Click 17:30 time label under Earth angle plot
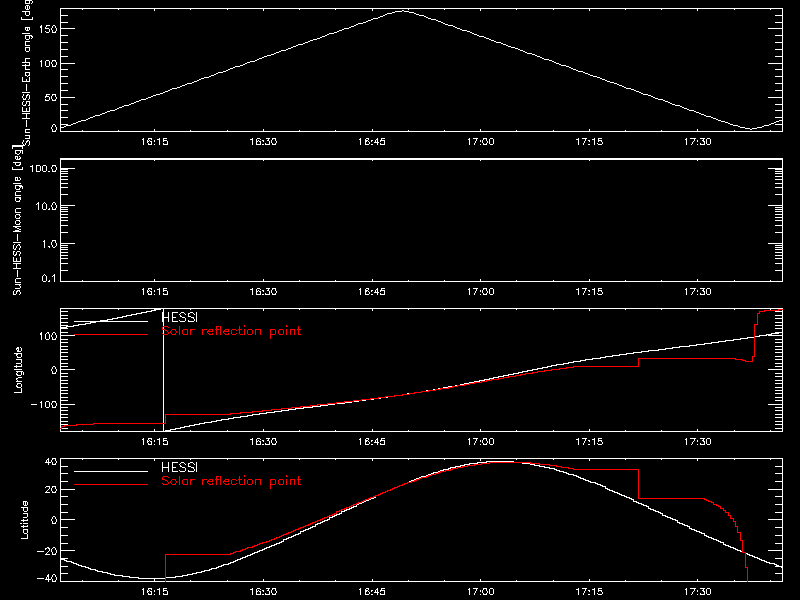The image size is (800, 600). point(698,142)
